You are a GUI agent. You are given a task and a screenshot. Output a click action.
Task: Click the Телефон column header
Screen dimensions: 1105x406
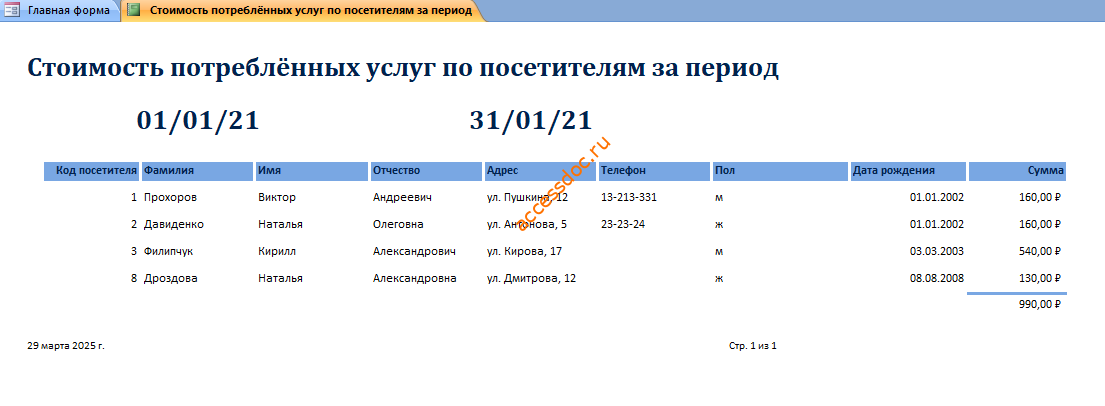tap(654, 171)
